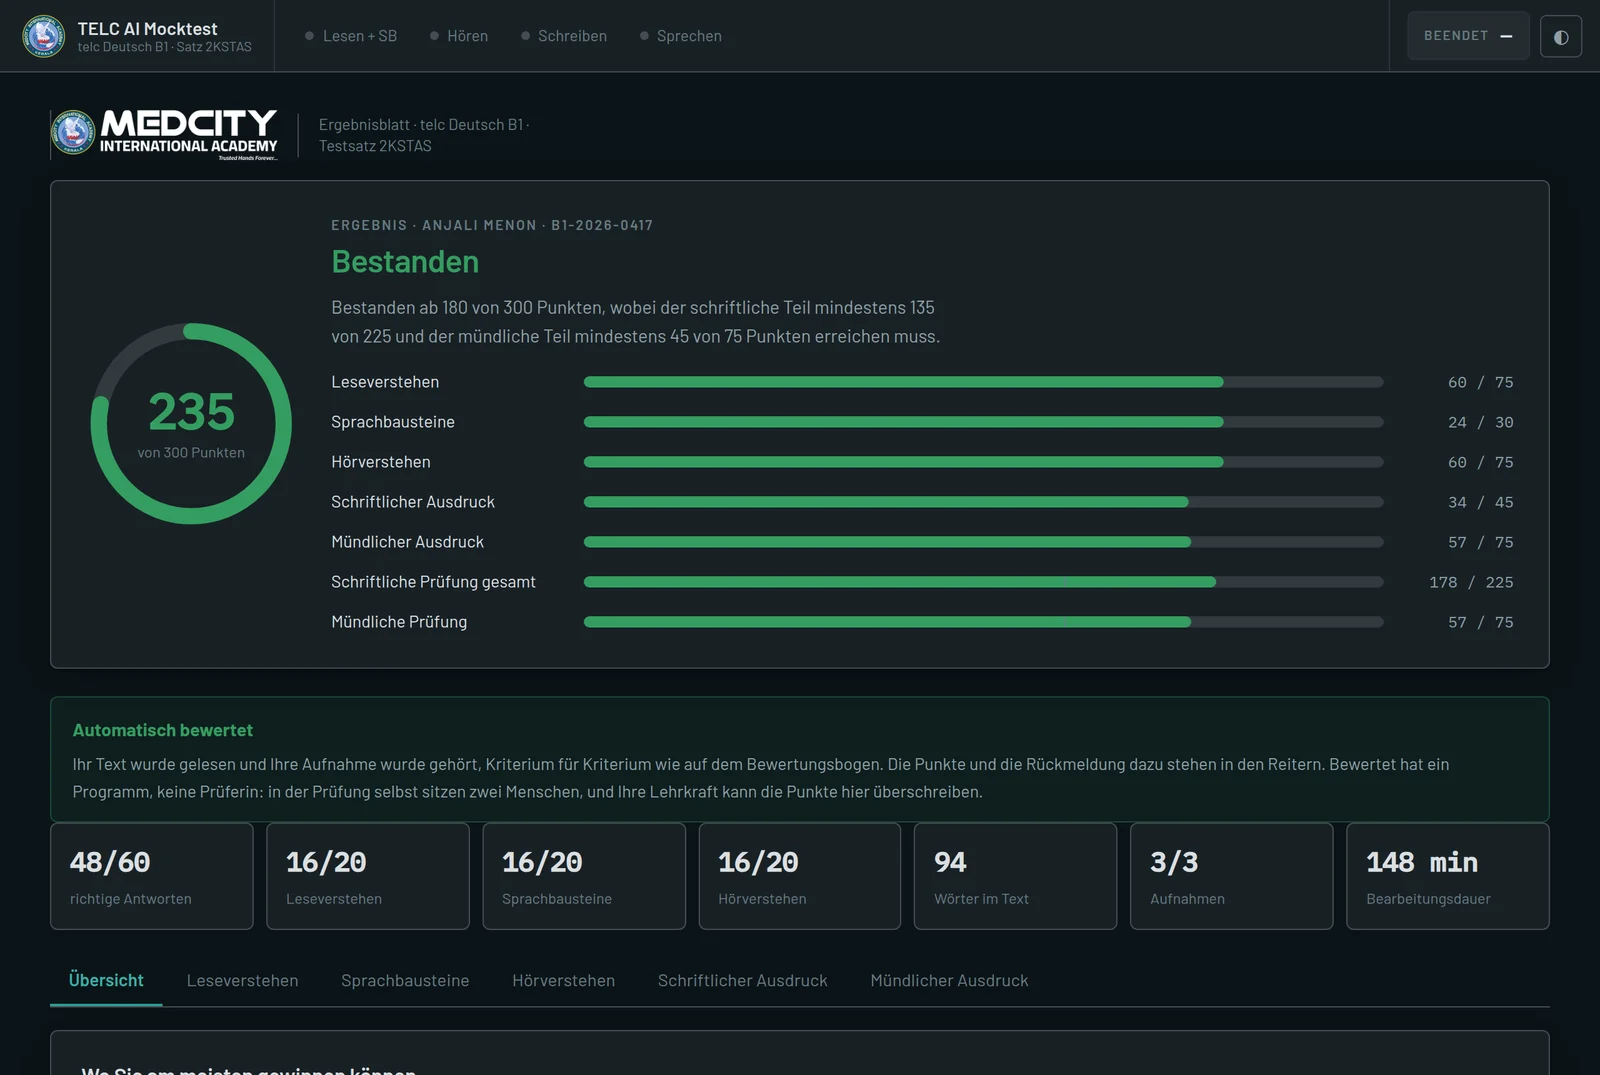Switch to the Sprachbausteine tab
This screenshot has height=1075, width=1600.
click(x=405, y=980)
